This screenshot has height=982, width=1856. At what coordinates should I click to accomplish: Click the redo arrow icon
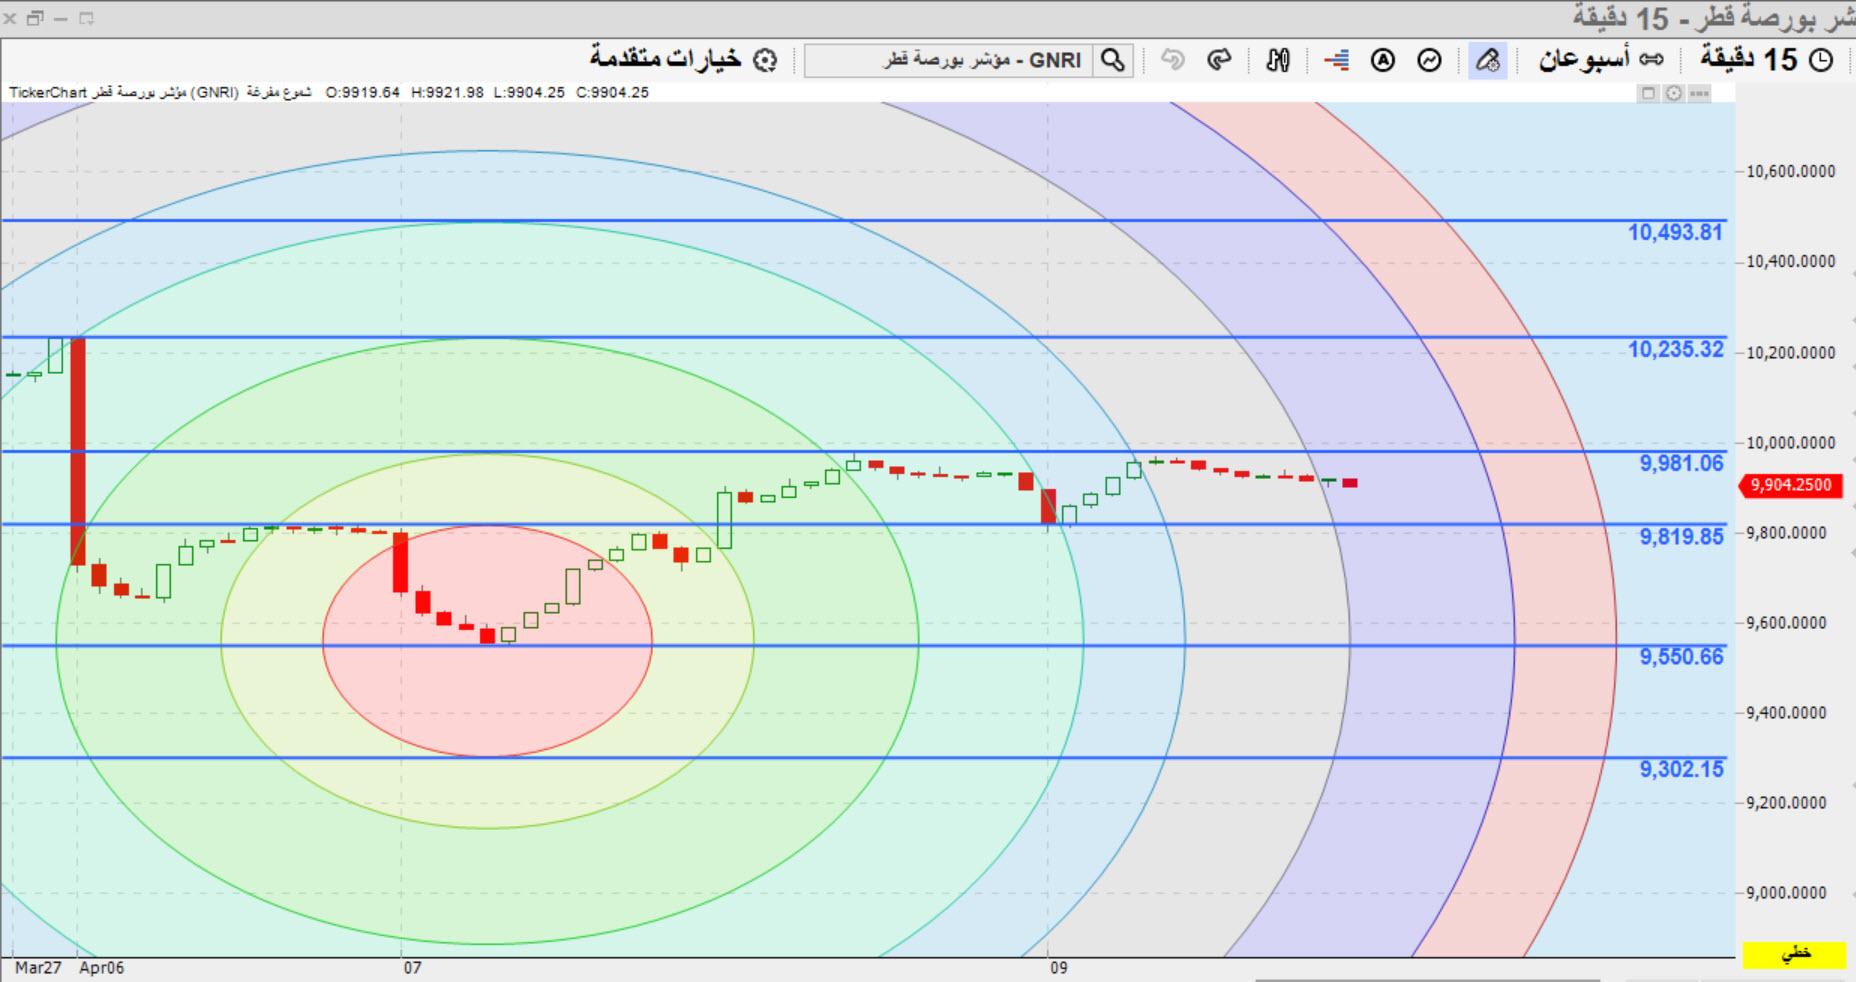pyautogui.click(x=1219, y=61)
